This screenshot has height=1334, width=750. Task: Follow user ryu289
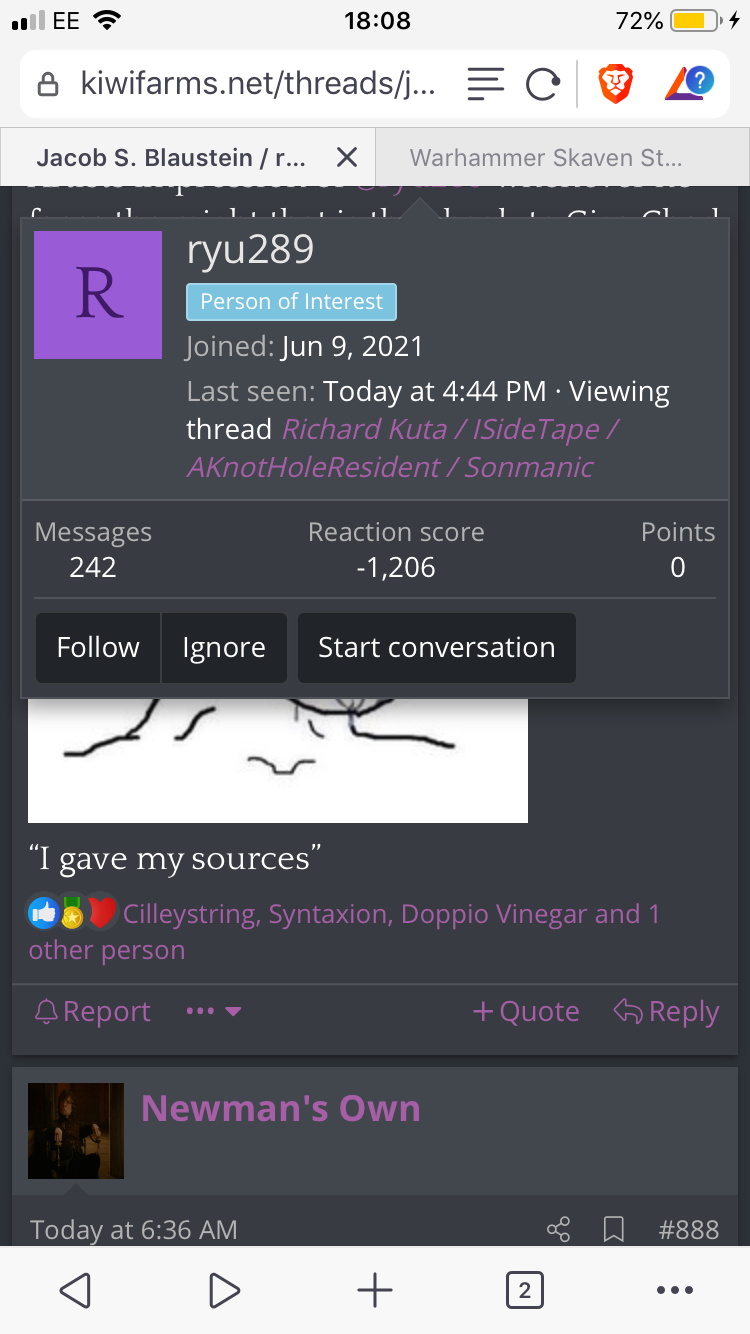click(x=98, y=648)
